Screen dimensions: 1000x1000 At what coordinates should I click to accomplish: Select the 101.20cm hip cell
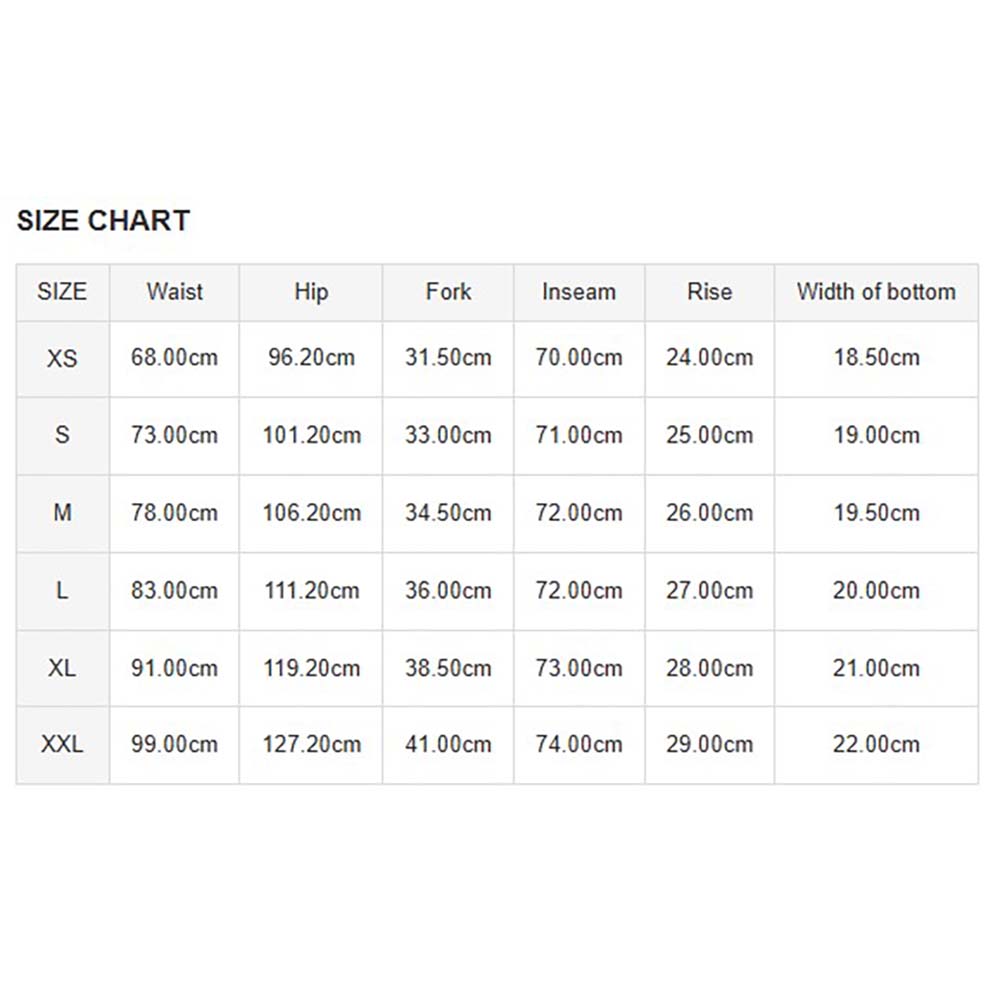[311, 436]
